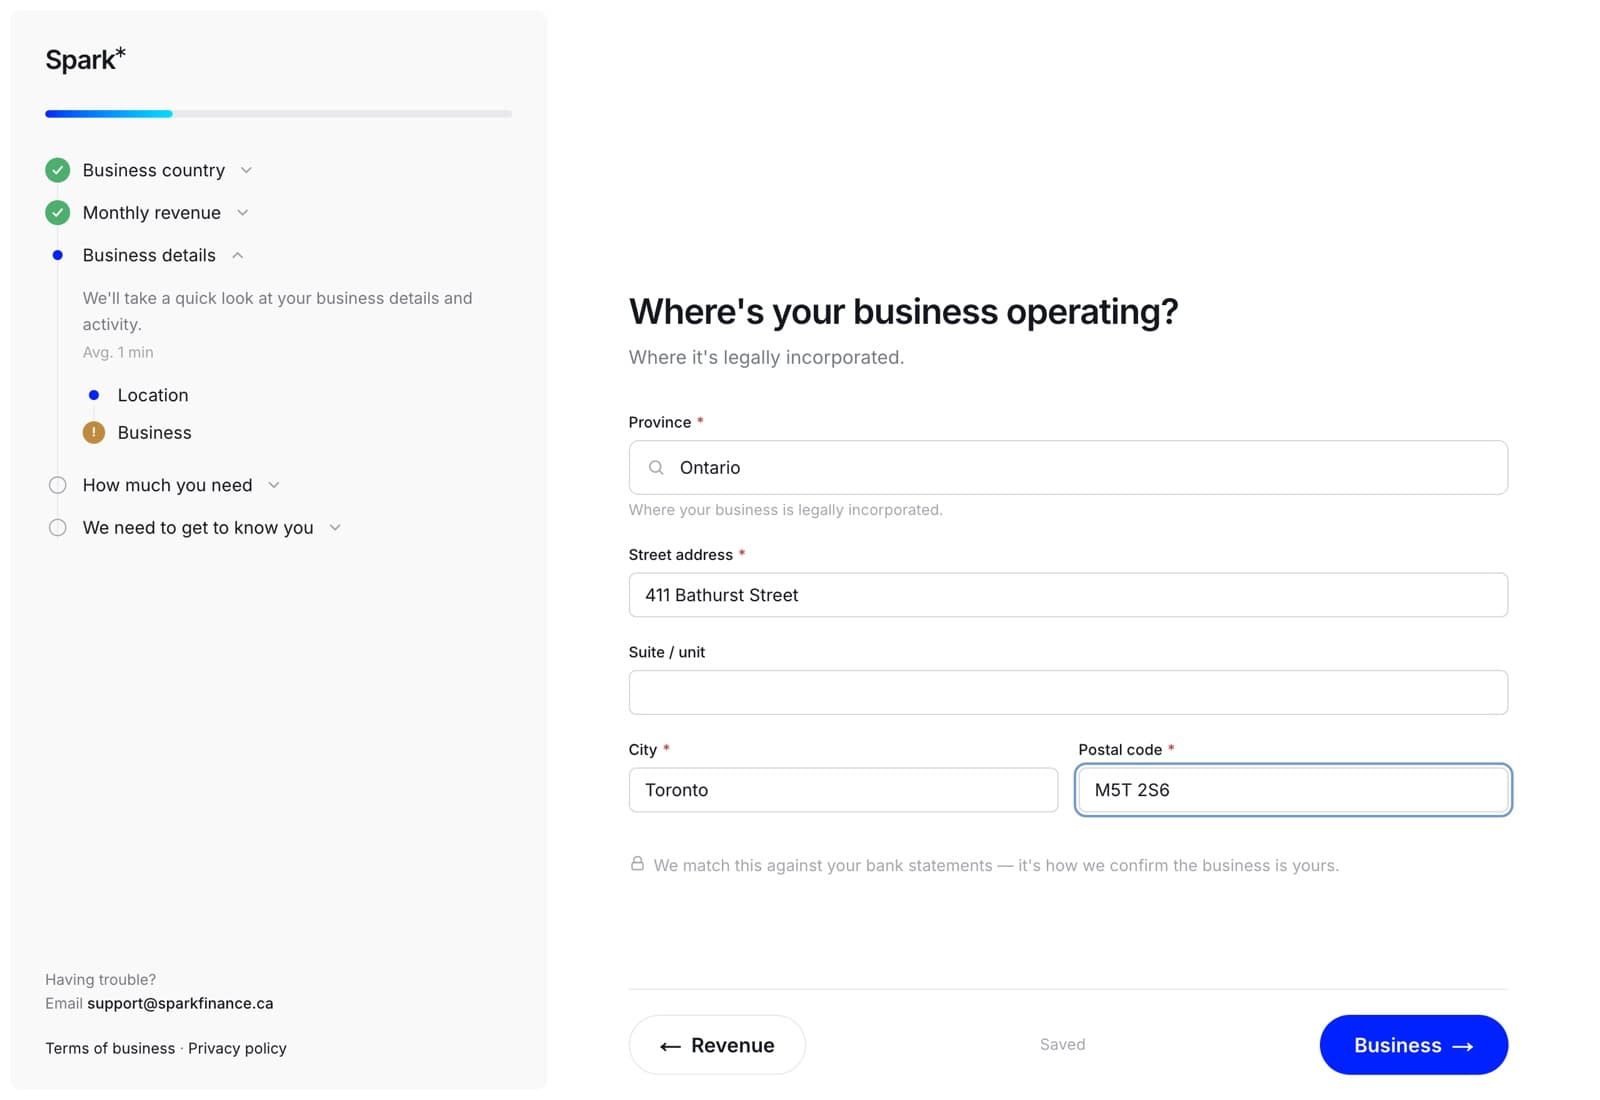Image resolution: width=1600 pixels, height=1100 pixels.
Task: Click the Postal code field M5T 2S6
Action: coord(1293,790)
